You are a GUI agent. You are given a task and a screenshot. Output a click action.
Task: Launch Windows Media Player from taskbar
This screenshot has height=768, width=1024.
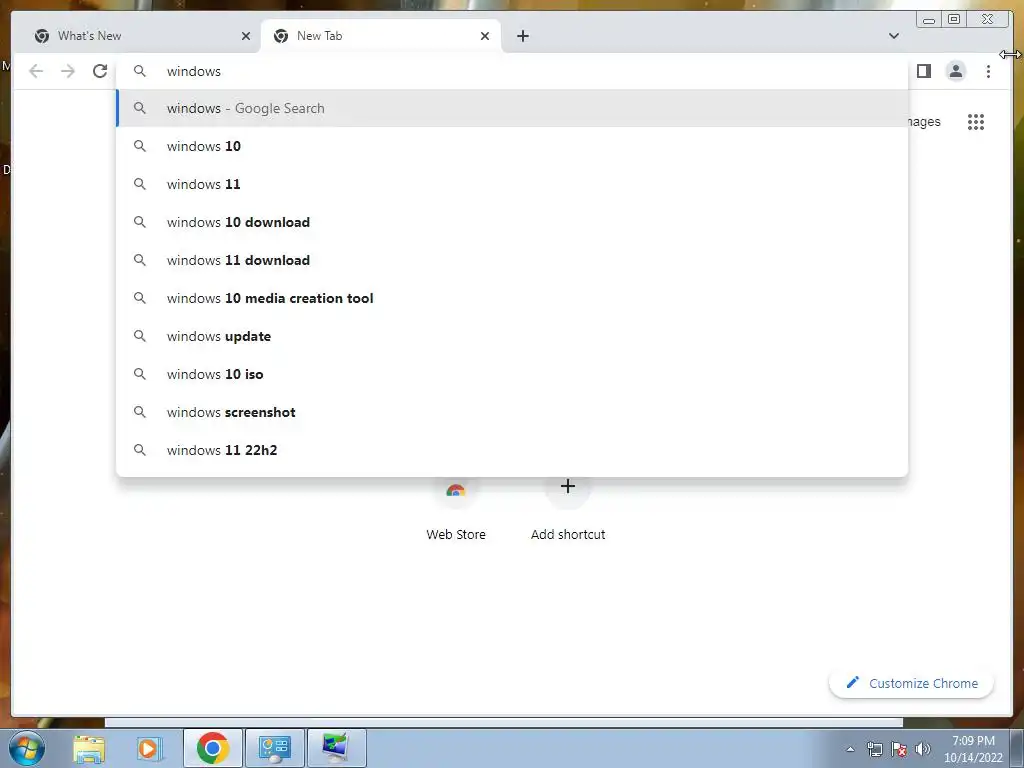click(x=149, y=748)
